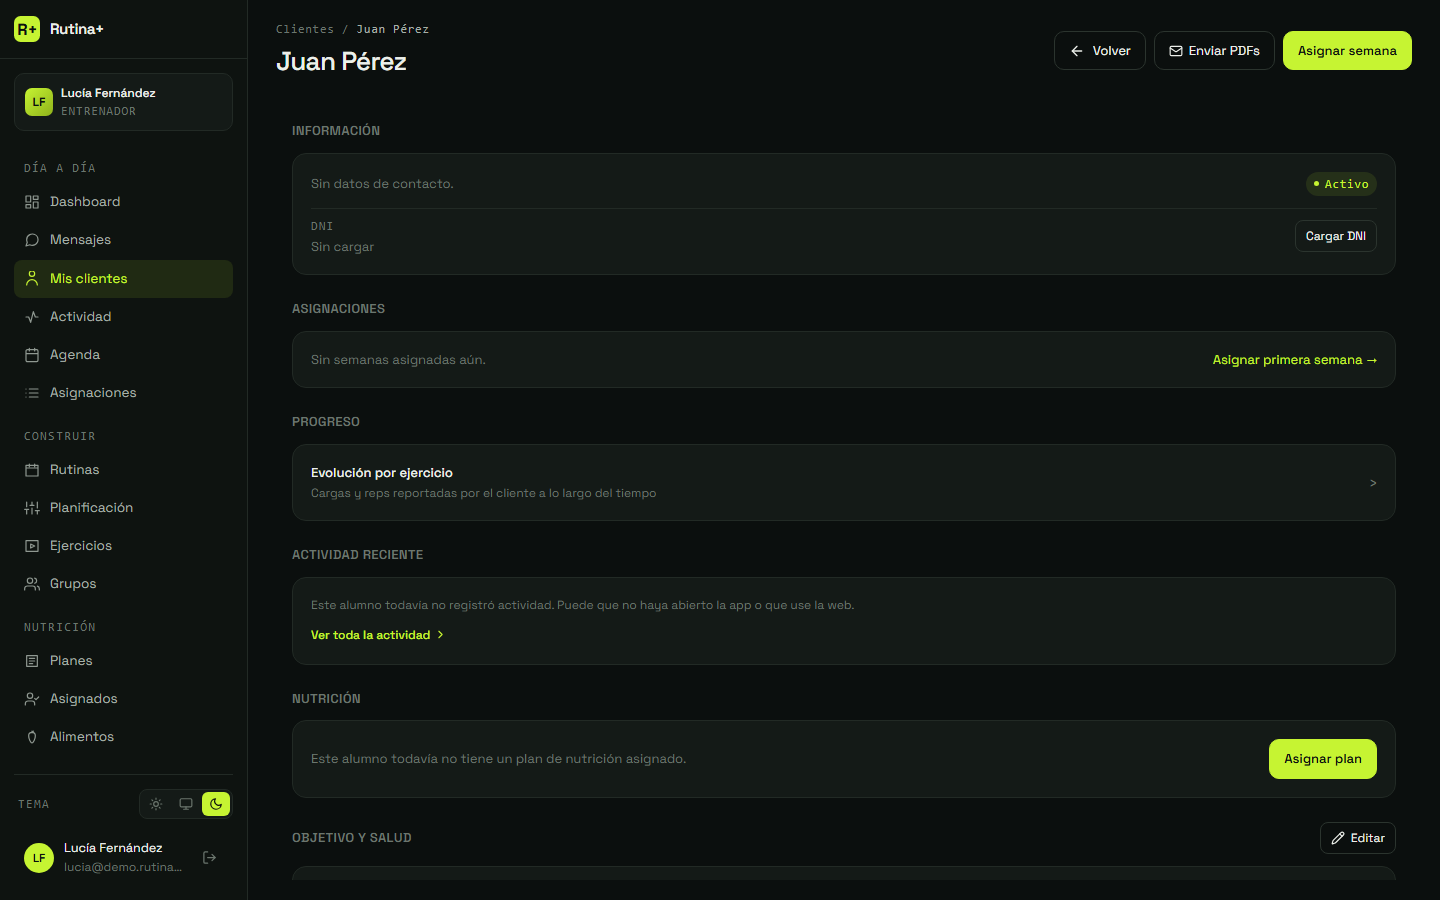Click the Mis clientes person icon
Image resolution: width=1440 pixels, height=900 pixels.
point(32,279)
